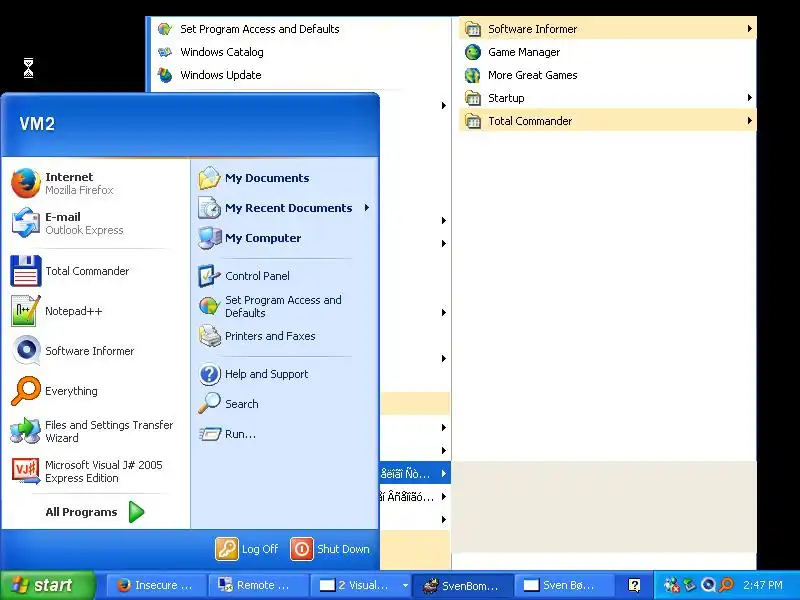The width and height of the screenshot is (800, 600).
Task: Click the Run... icon
Action: 209,434
